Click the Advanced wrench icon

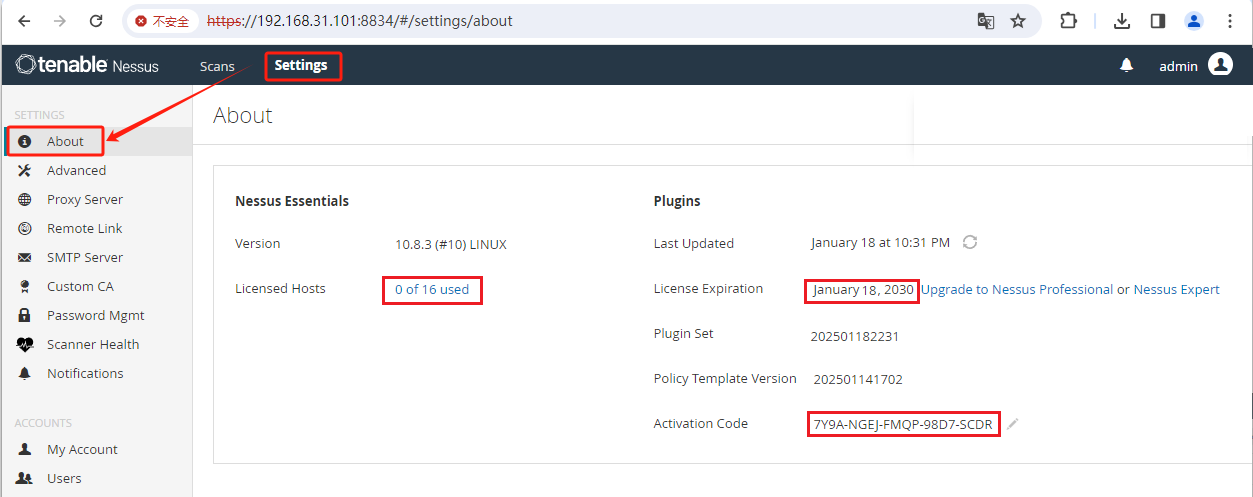pyautogui.click(x=25, y=170)
